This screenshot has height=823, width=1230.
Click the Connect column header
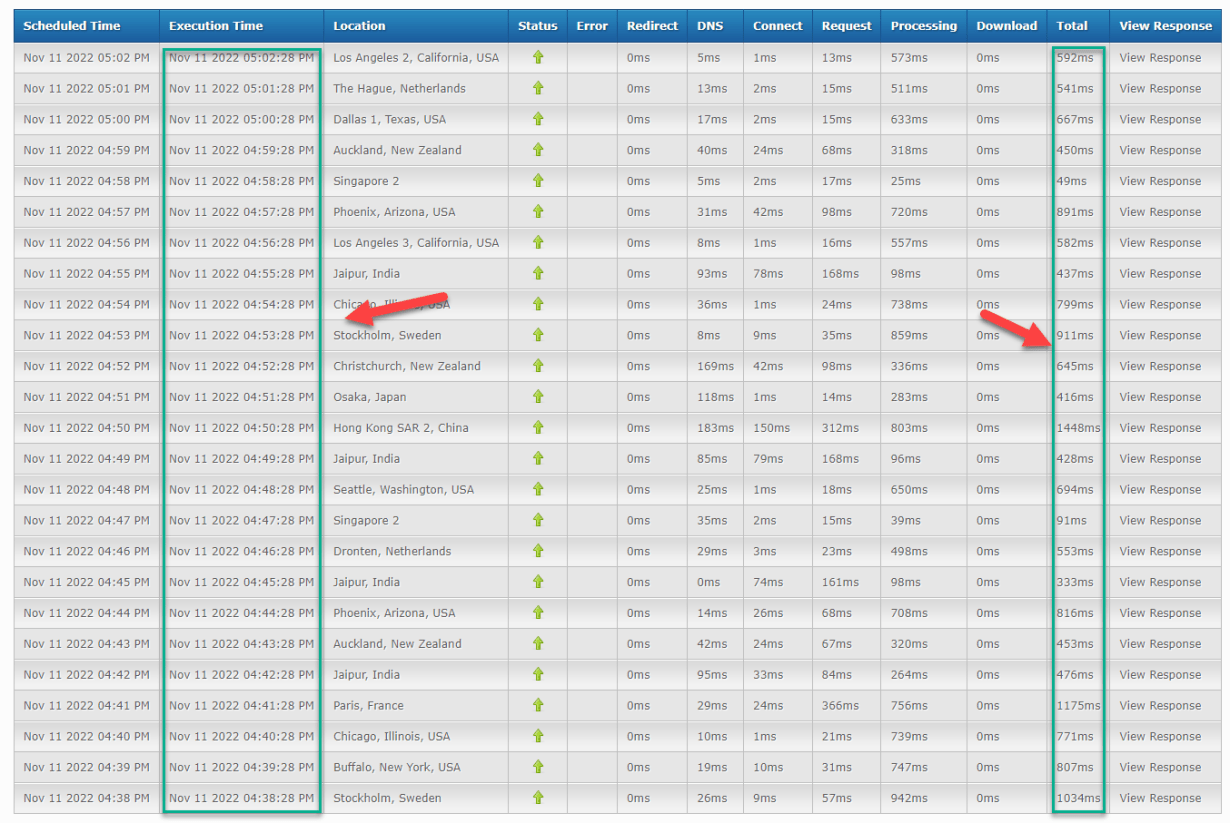778,26
